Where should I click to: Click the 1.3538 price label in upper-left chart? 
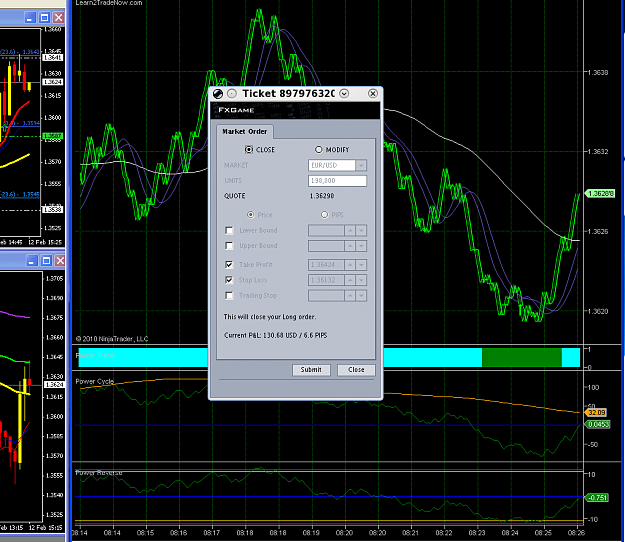click(x=53, y=210)
